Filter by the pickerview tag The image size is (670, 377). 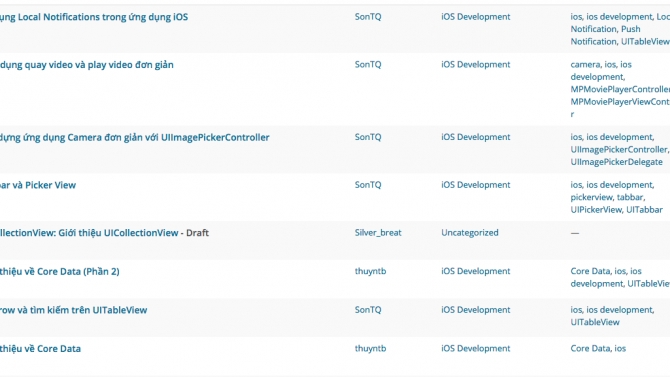(591, 197)
